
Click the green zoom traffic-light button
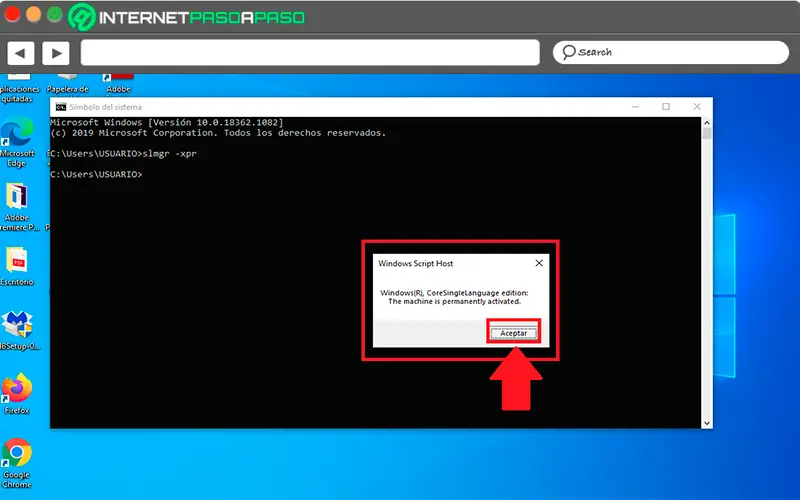pyautogui.click(x=54, y=14)
